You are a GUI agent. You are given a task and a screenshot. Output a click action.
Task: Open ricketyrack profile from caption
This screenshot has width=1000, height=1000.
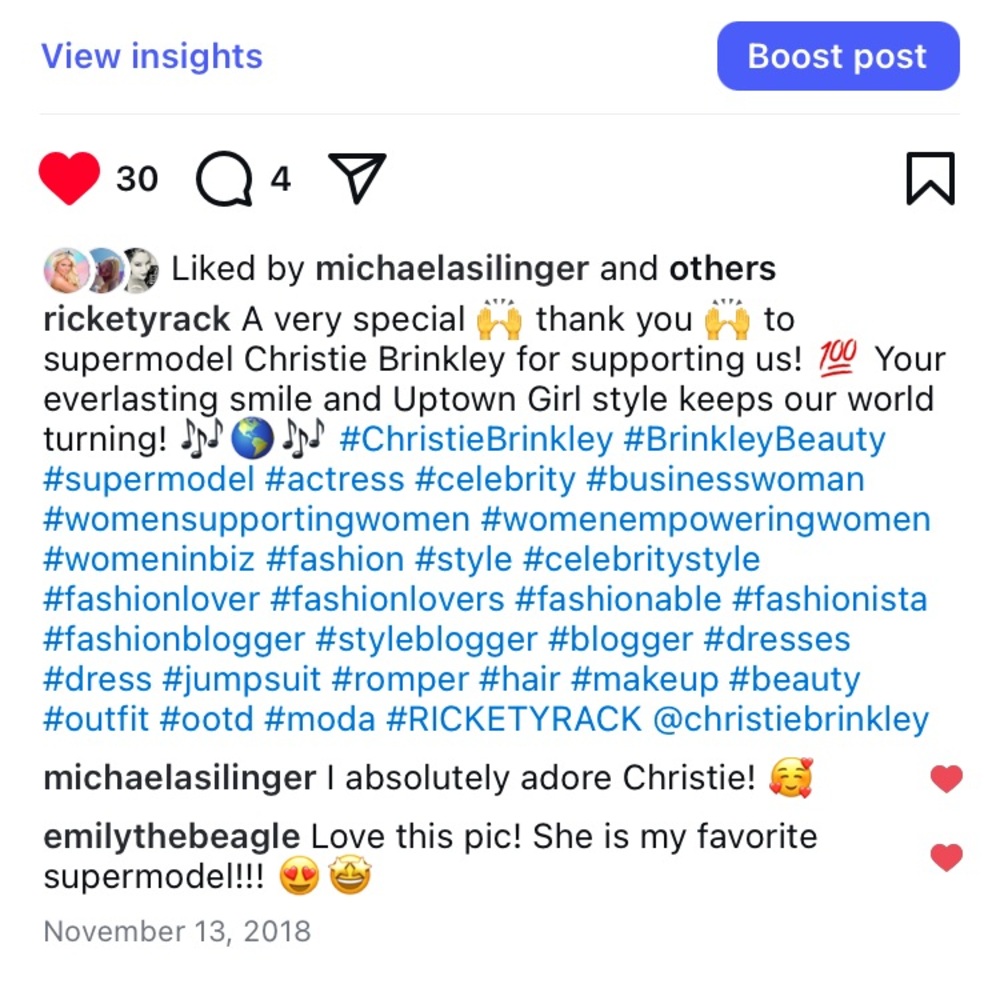coord(137,320)
